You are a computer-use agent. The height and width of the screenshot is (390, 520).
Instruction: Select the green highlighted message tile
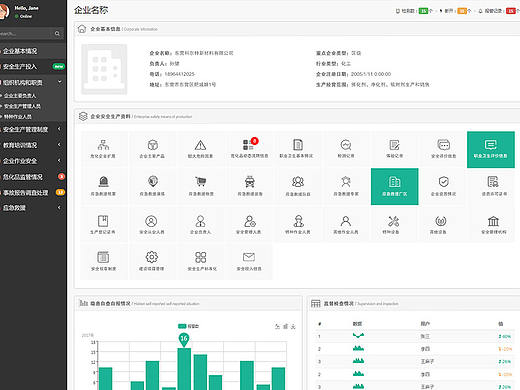point(491,149)
